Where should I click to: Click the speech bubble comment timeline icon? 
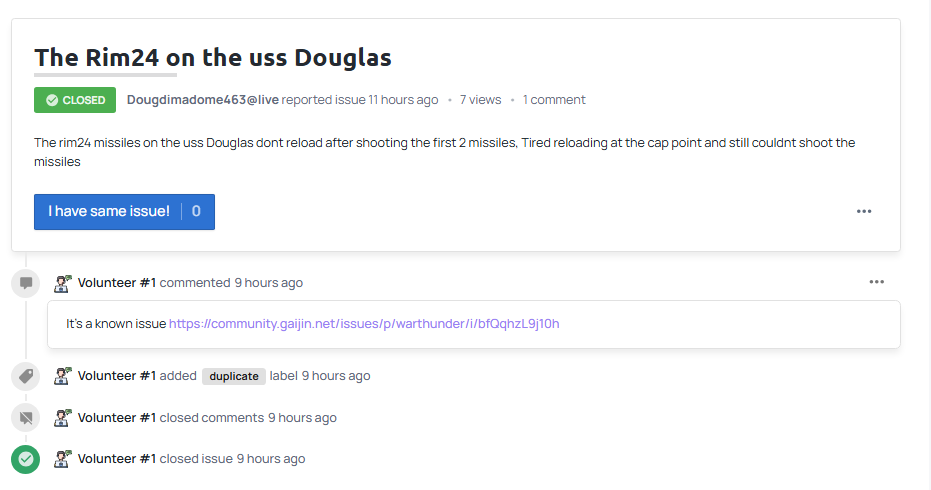(26, 283)
